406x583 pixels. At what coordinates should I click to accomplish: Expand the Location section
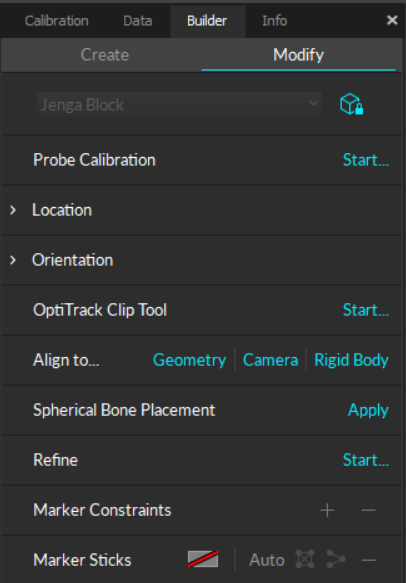[13, 210]
